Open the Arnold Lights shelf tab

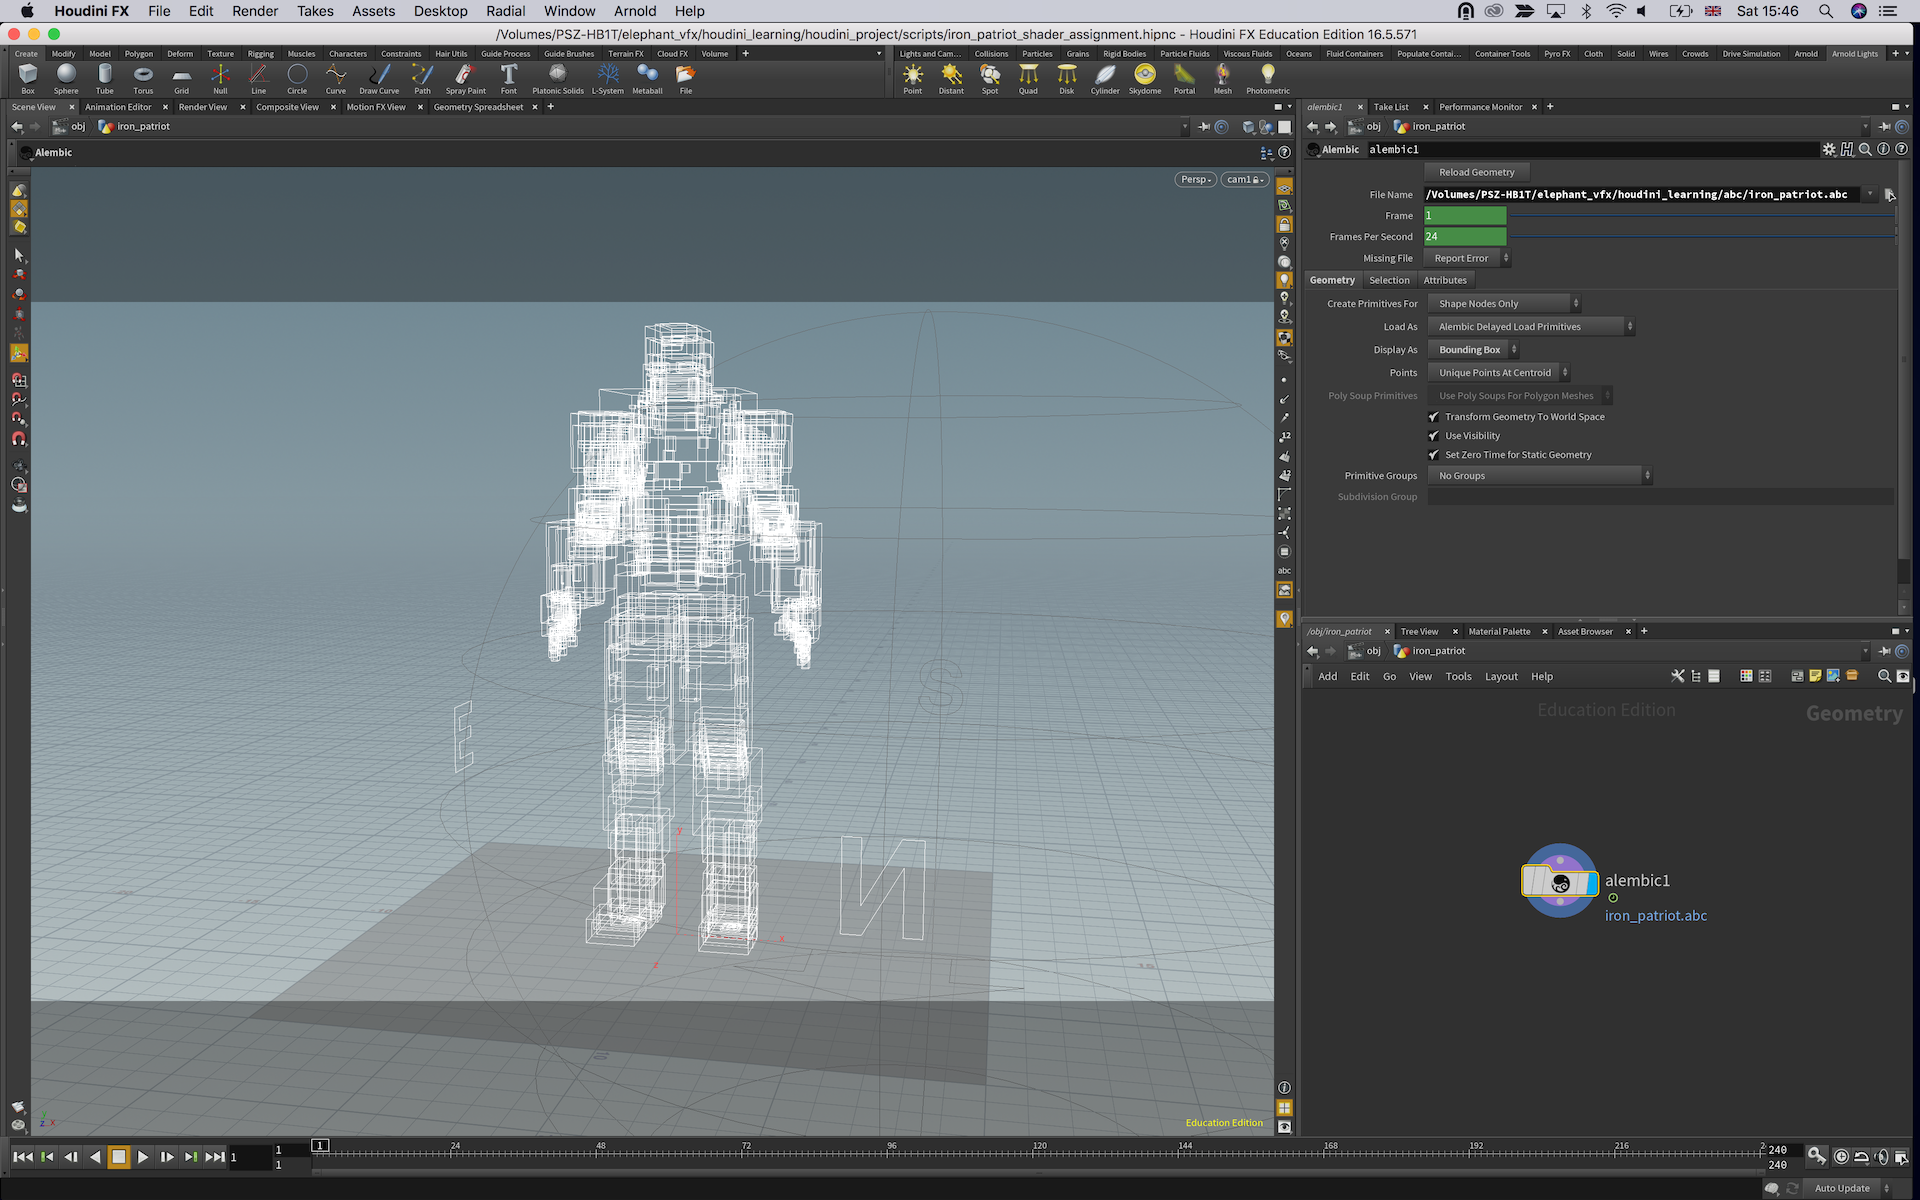point(1854,54)
